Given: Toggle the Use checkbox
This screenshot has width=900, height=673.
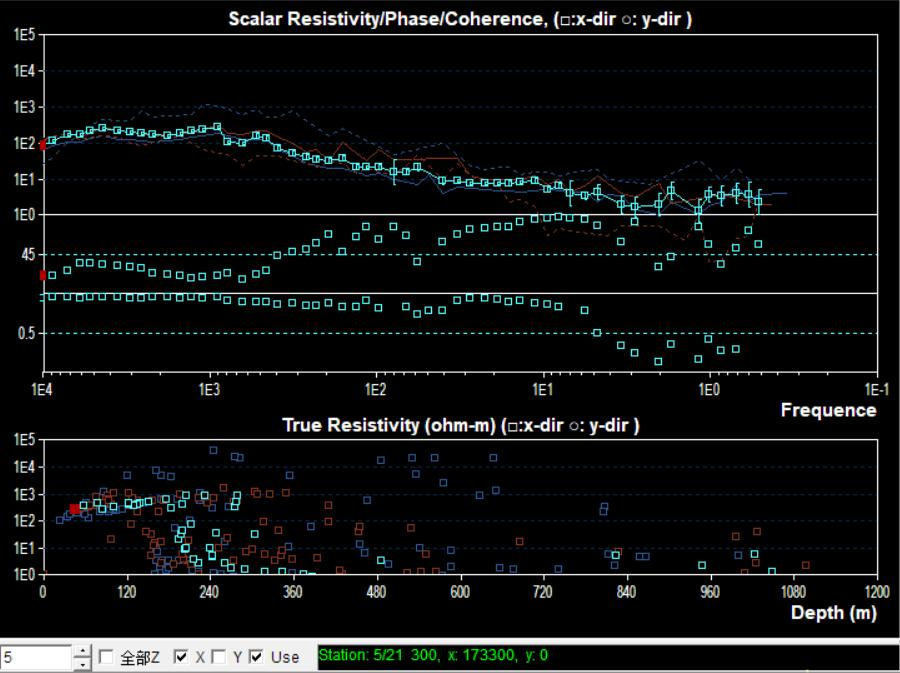Looking at the screenshot, I should coord(257,657).
